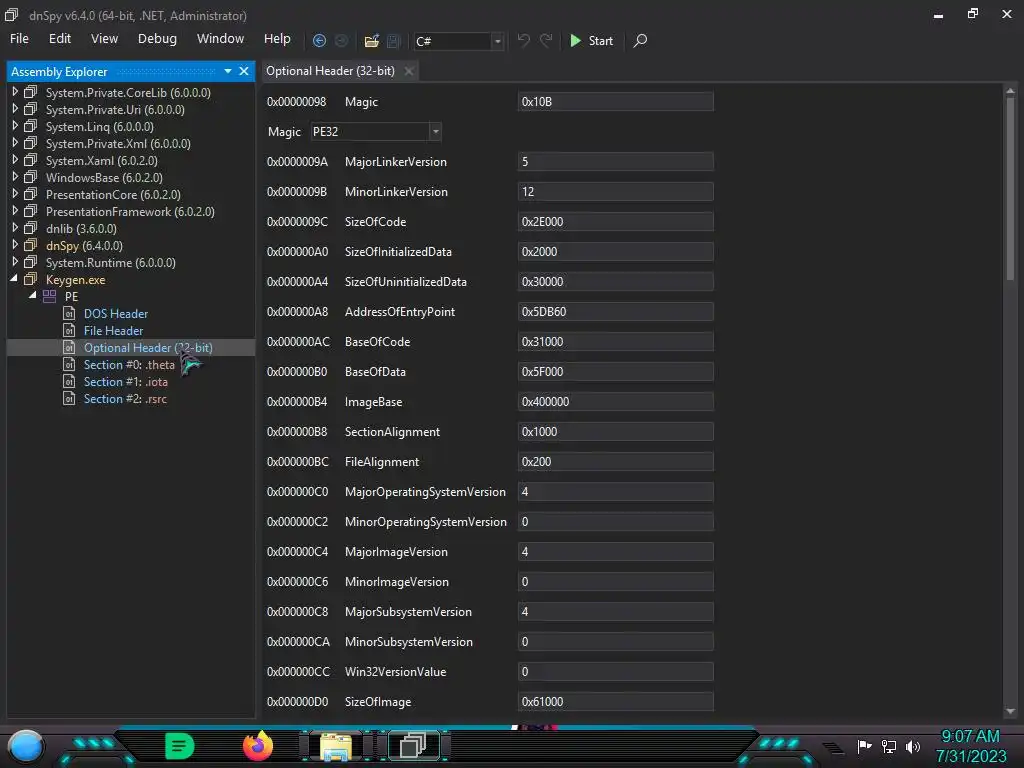Click the network tray icon

889,746
